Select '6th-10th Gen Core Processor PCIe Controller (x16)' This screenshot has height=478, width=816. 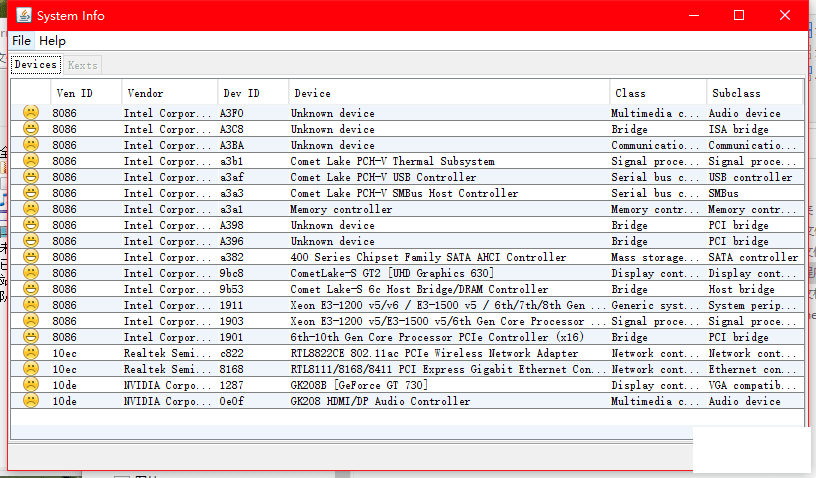[x=437, y=337]
